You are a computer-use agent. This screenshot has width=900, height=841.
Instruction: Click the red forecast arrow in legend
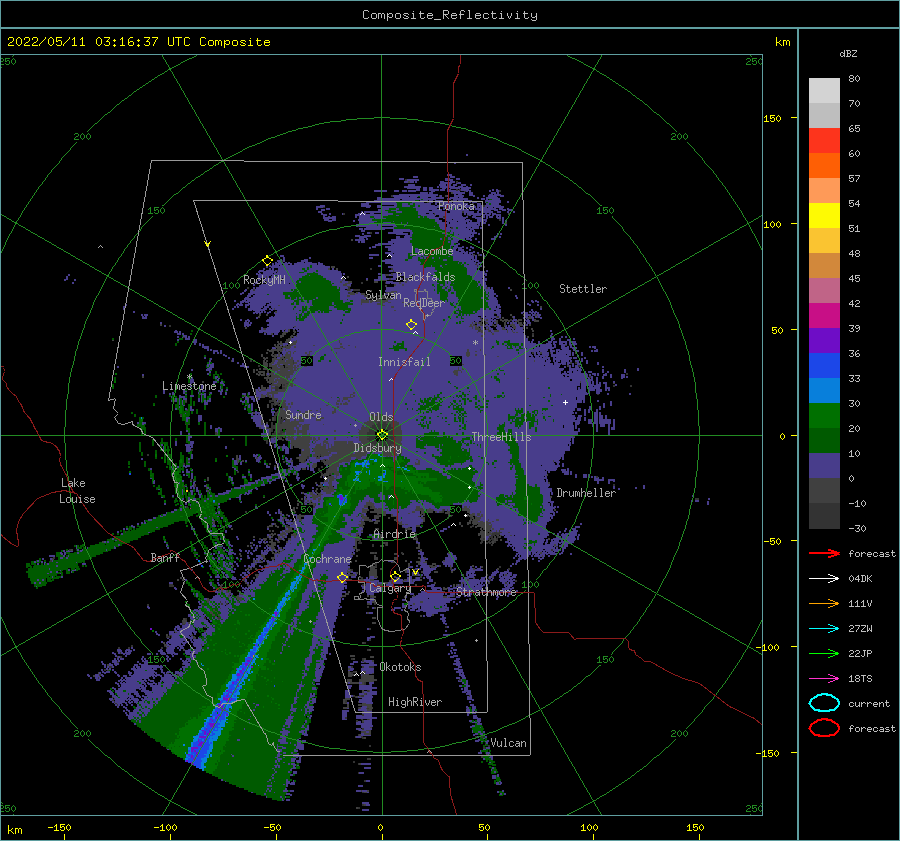tap(824, 553)
